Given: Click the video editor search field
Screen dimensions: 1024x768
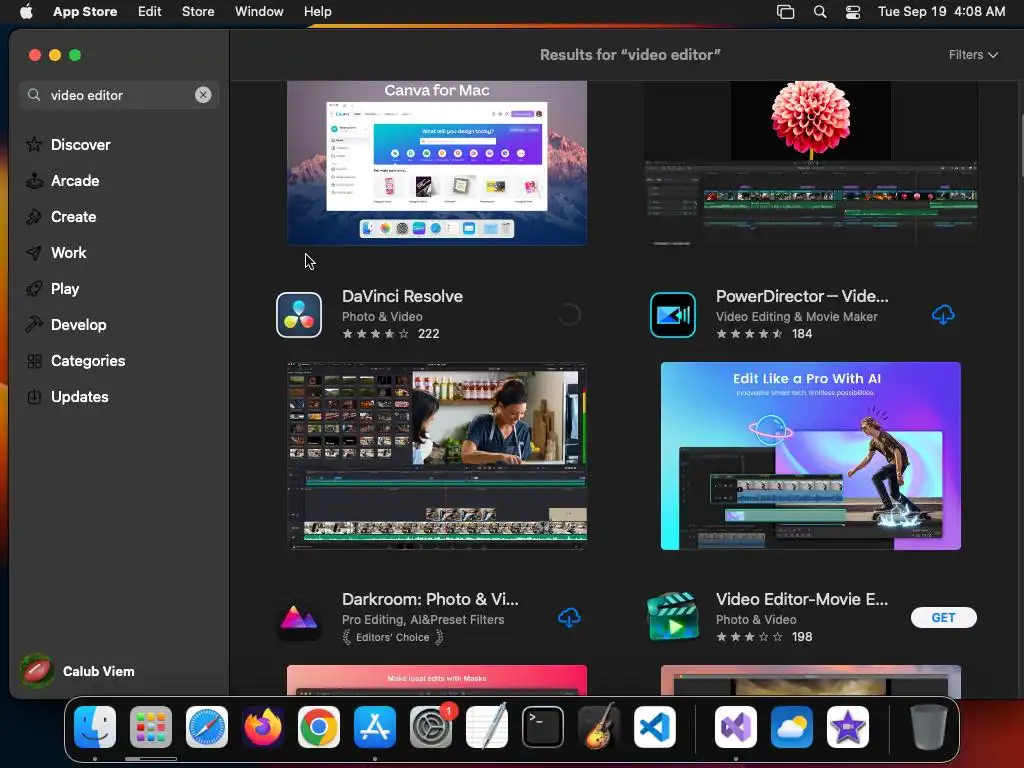Looking at the screenshot, I should (x=119, y=95).
